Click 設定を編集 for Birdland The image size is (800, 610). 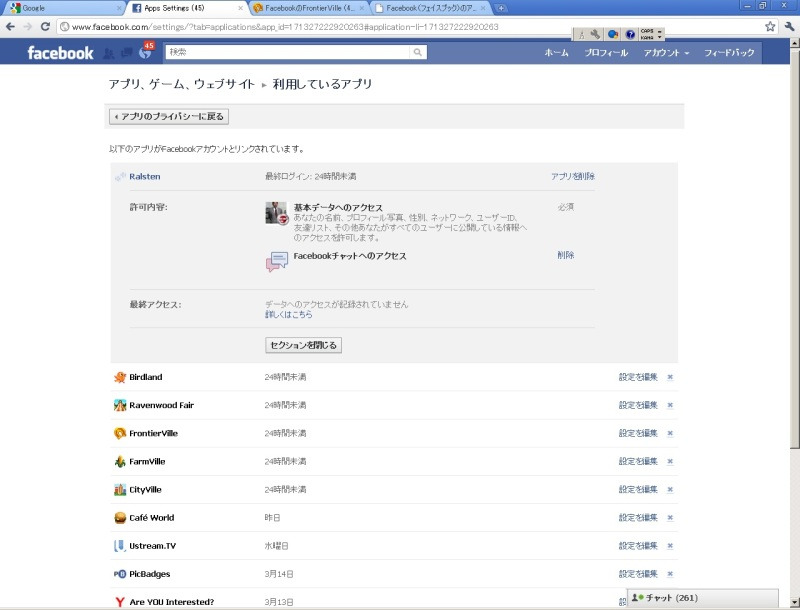pyautogui.click(x=638, y=377)
